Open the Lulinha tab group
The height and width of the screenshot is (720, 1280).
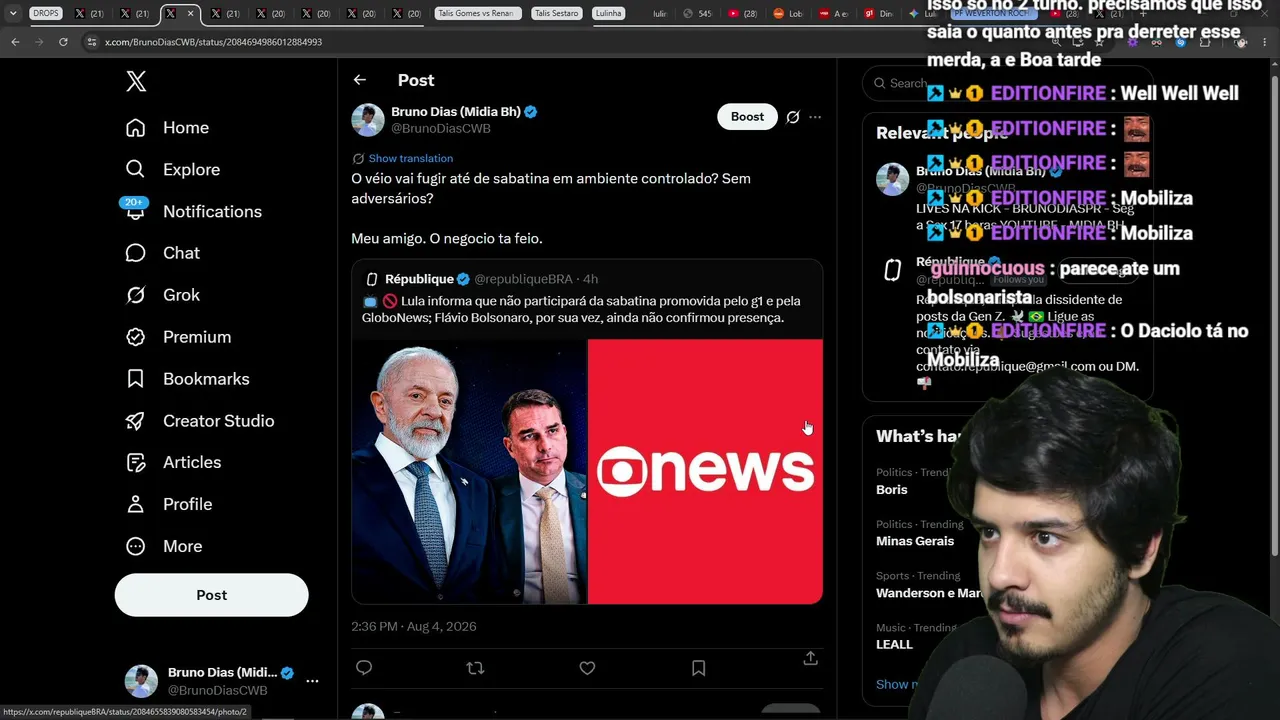click(608, 14)
